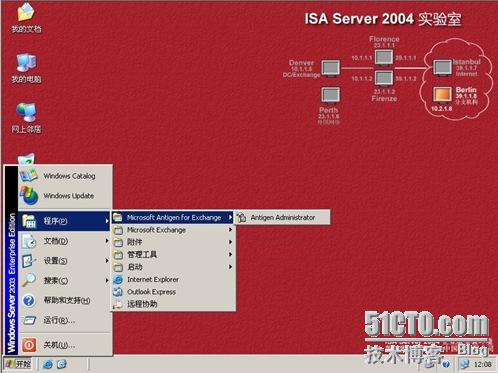Image resolution: width=498 pixels, height=373 pixels.
Task: Click the 帮助和支持(H) question mark icon
Action: tap(29, 300)
